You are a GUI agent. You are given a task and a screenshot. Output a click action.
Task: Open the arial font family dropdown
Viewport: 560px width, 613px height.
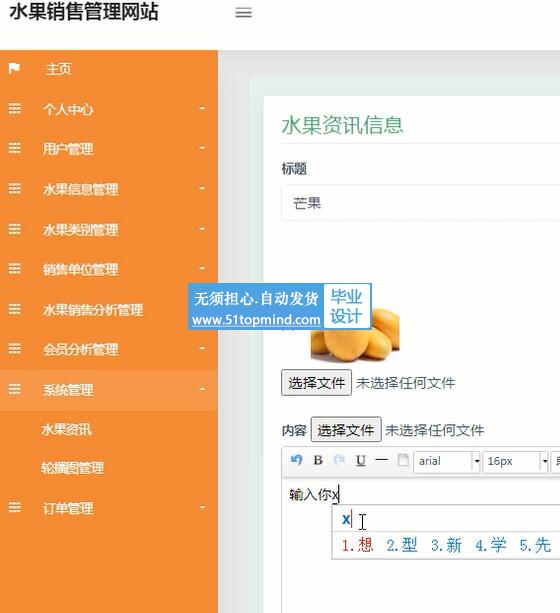click(x=447, y=462)
